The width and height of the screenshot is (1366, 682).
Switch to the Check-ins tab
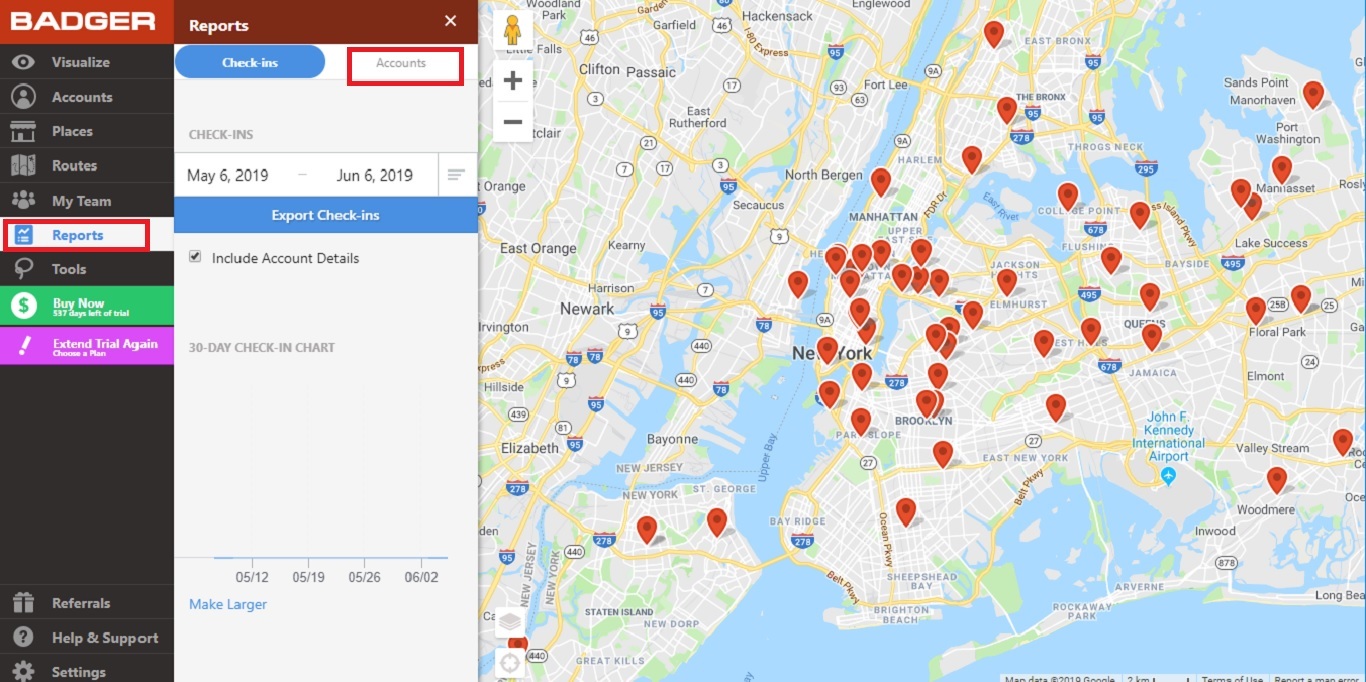point(250,62)
